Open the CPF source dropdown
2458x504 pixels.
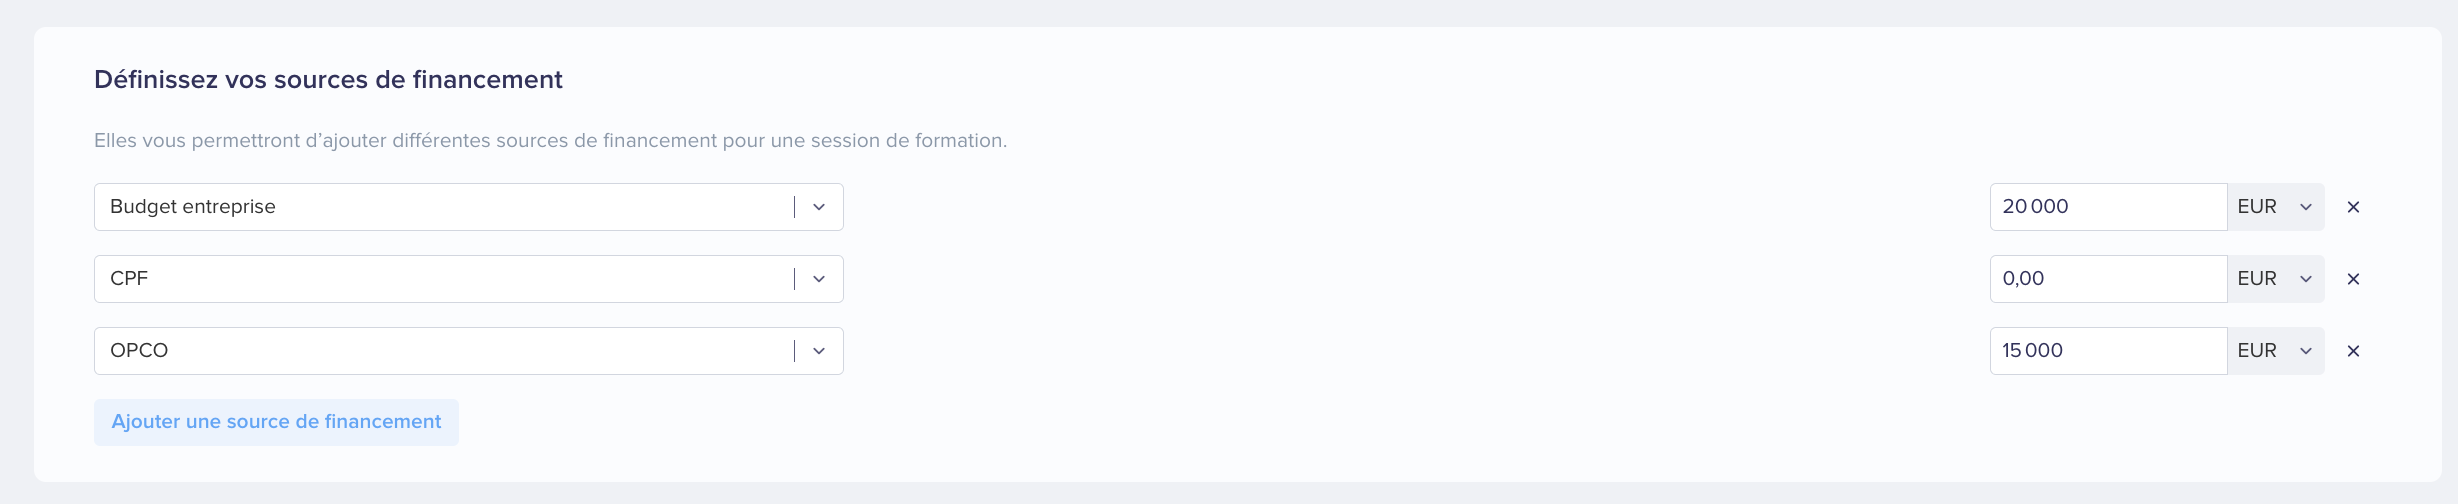click(x=469, y=279)
